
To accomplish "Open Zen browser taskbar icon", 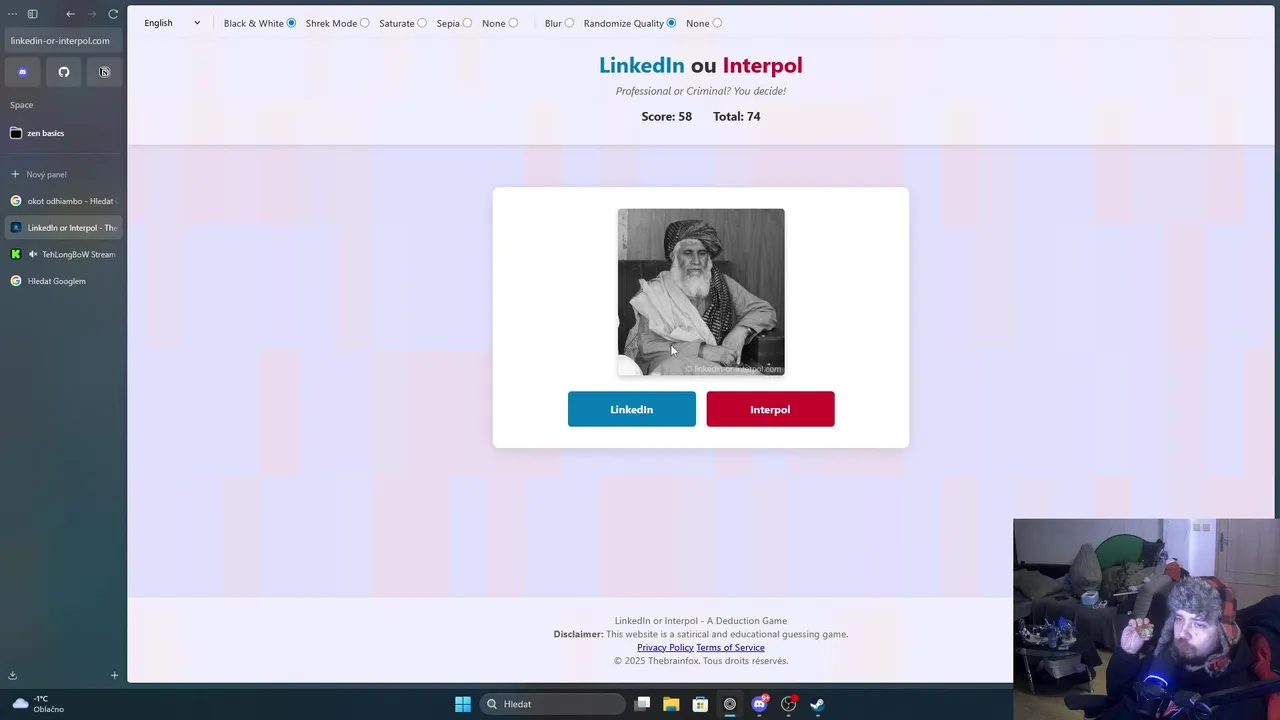I will point(730,704).
